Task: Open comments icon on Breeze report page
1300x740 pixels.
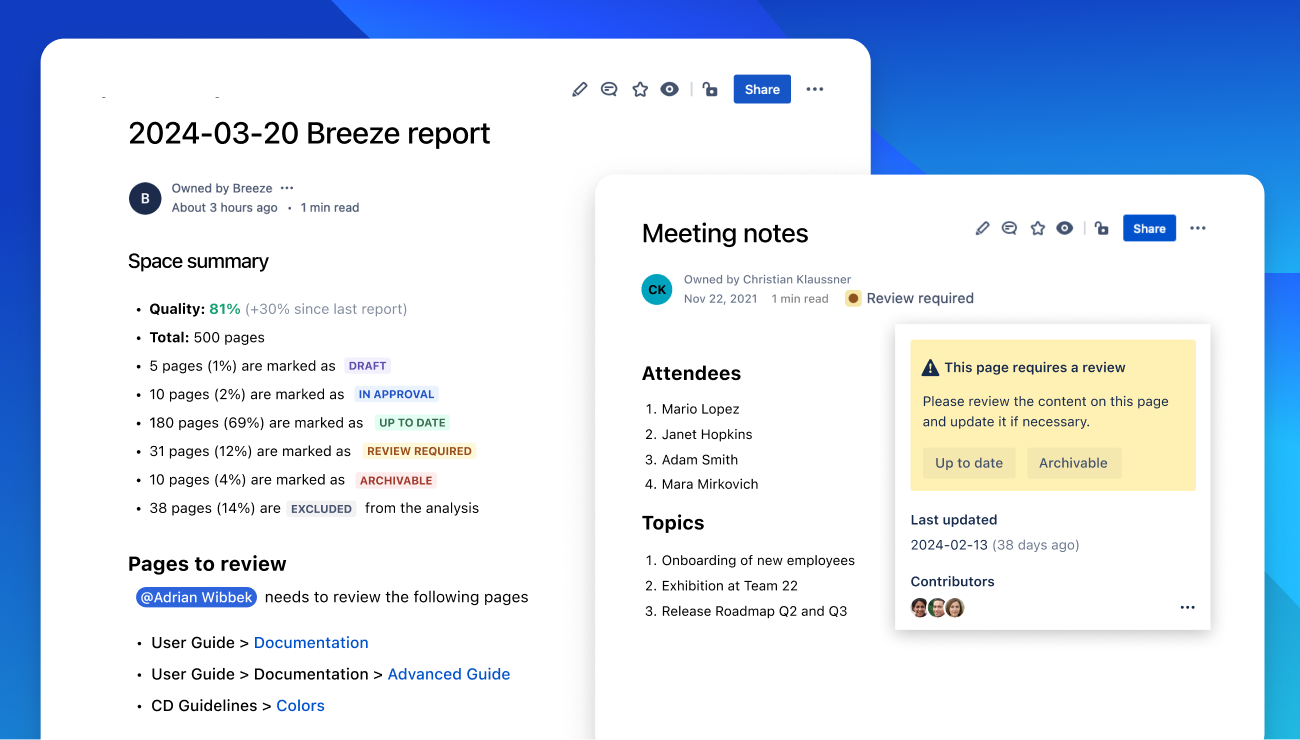Action: 609,89
